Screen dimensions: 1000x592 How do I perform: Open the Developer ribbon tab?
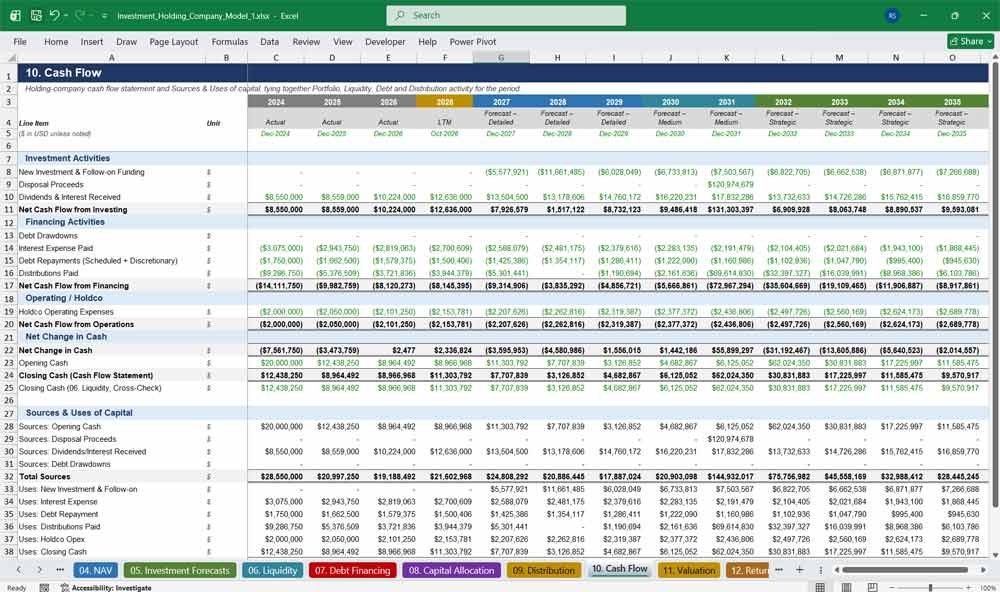tap(385, 41)
